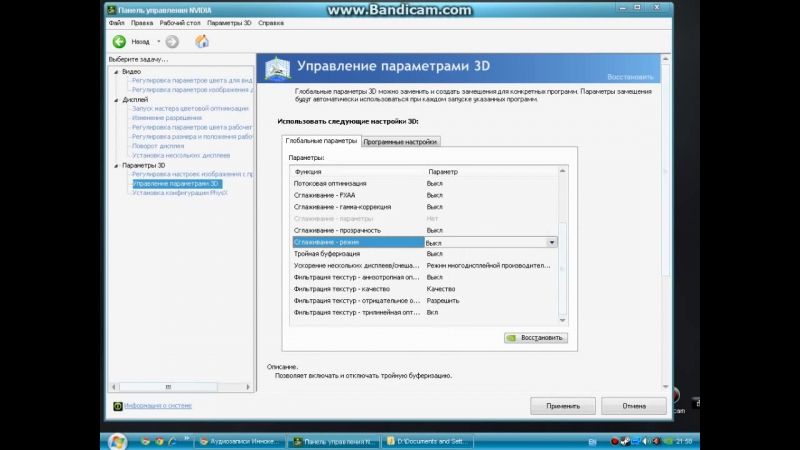Launch second Chrome quick launch icon

(159, 441)
